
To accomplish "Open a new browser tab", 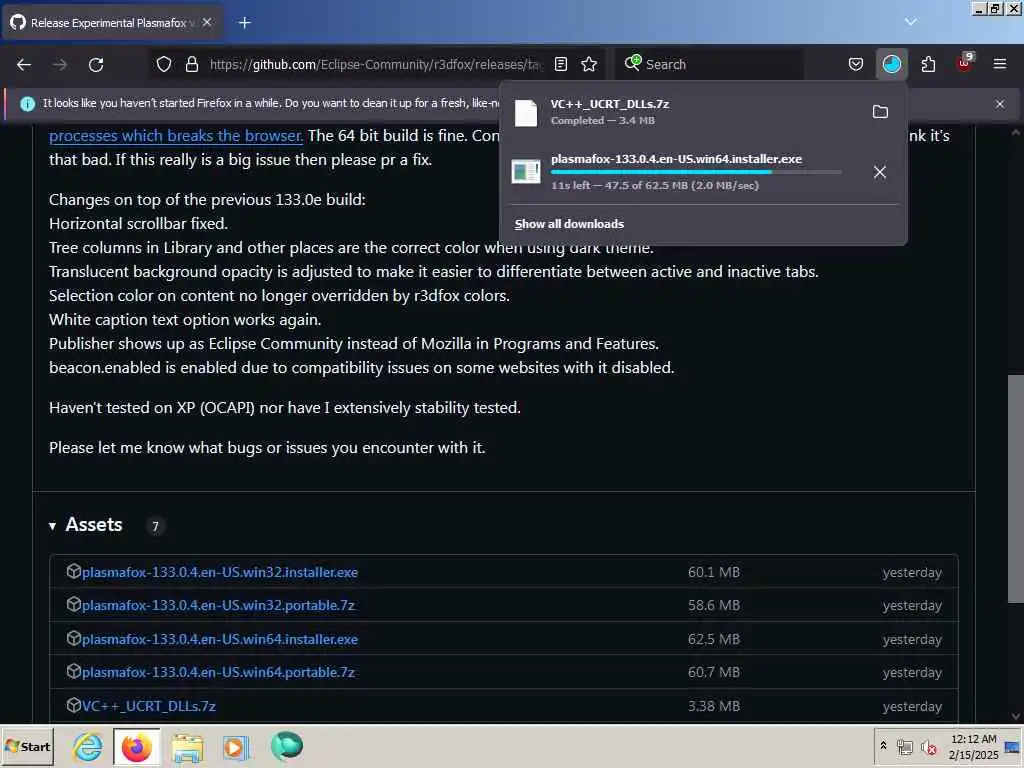I will click(x=245, y=23).
